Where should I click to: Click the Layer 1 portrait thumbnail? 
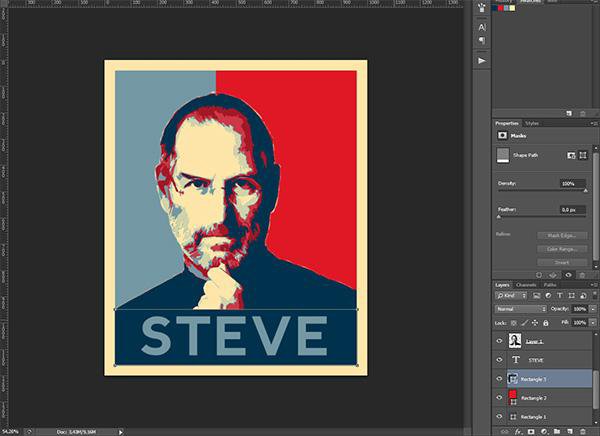pyautogui.click(x=513, y=342)
